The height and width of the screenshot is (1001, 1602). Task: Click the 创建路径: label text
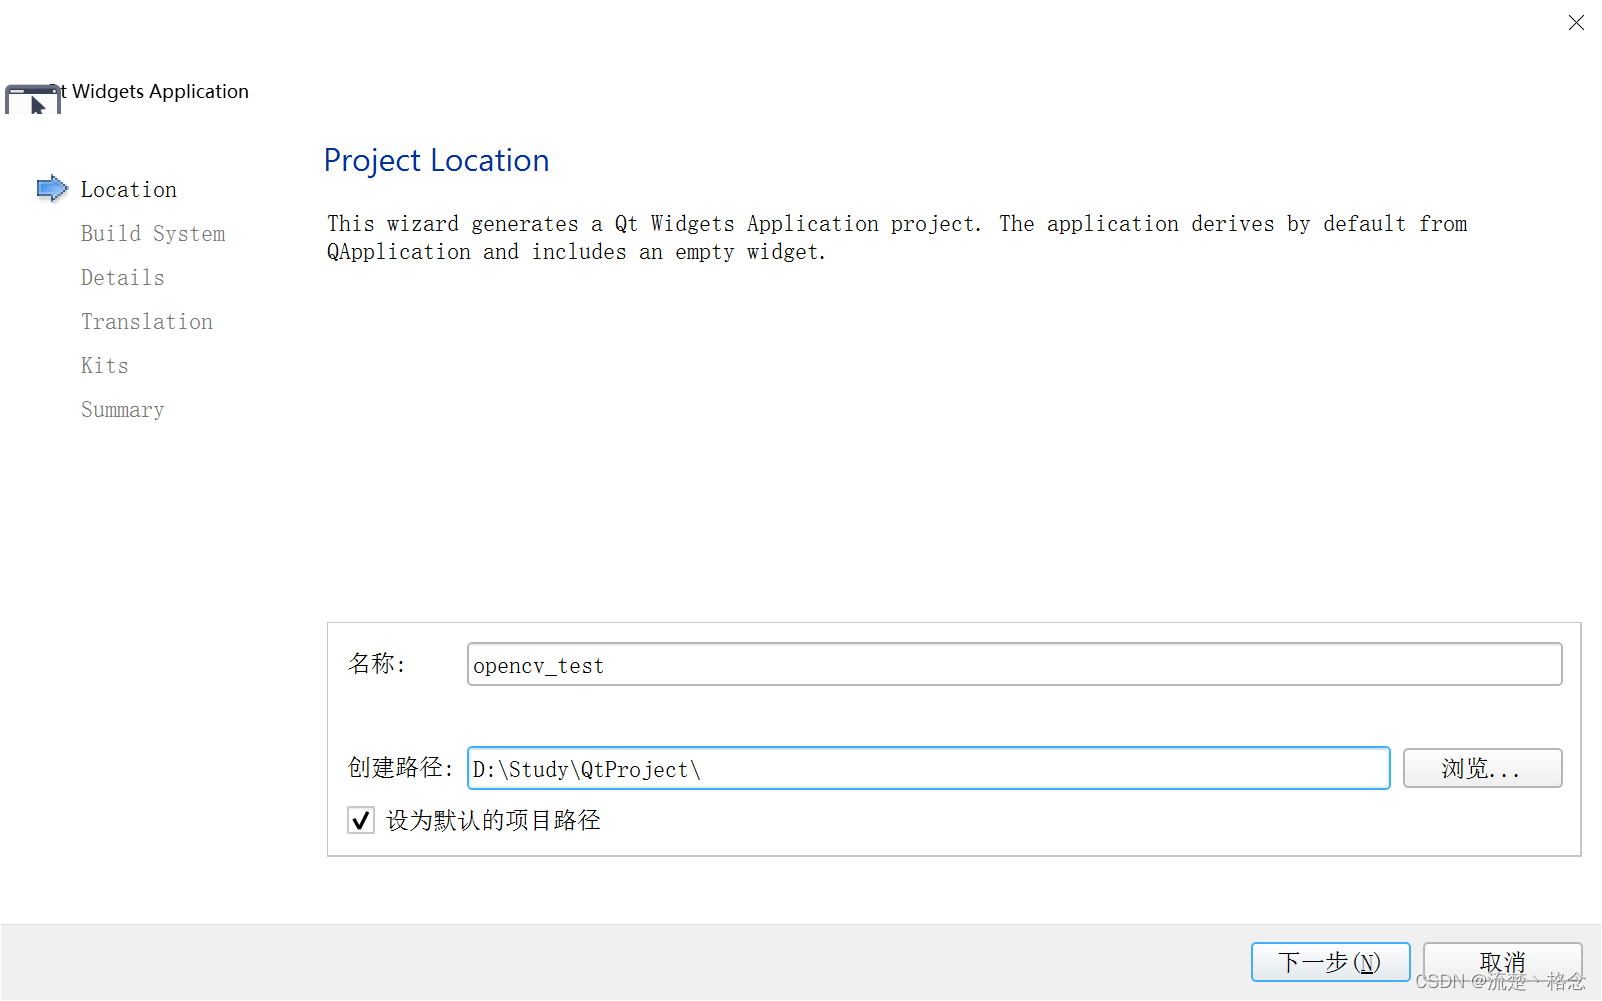pos(400,767)
